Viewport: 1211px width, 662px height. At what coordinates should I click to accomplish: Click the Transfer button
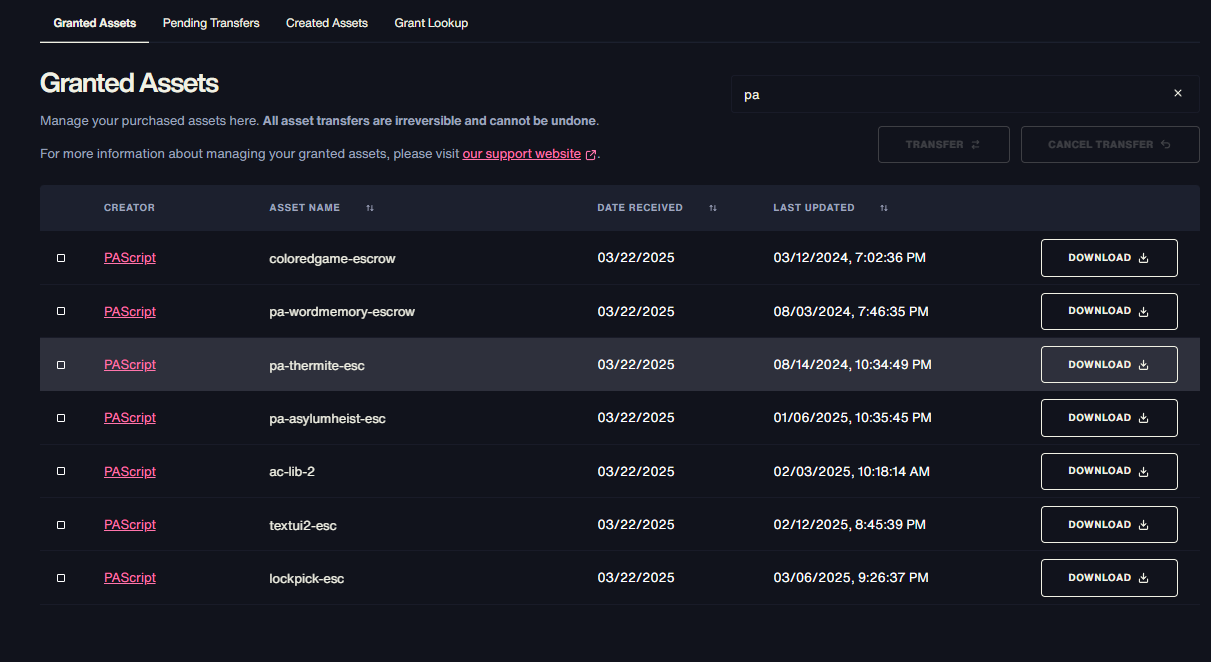943,145
